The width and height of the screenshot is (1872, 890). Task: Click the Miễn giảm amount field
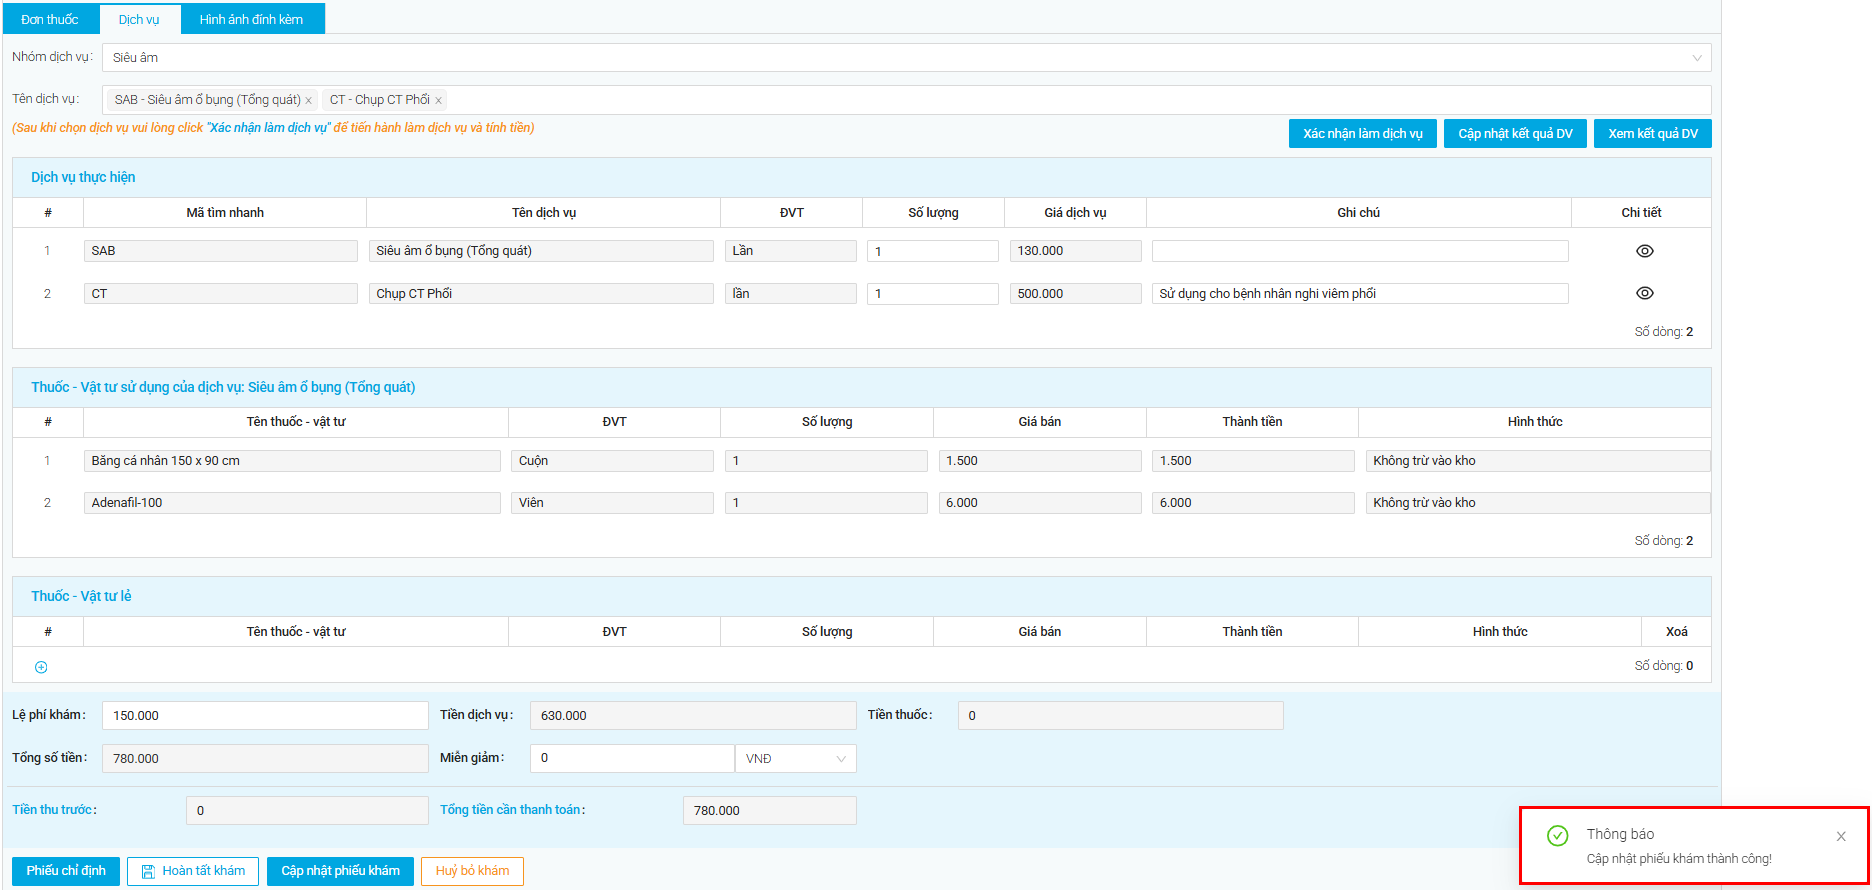(632, 759)
